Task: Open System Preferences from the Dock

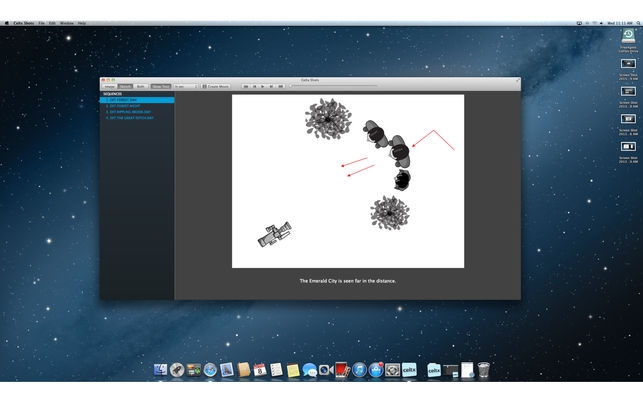Action: [x=392, y=370]
